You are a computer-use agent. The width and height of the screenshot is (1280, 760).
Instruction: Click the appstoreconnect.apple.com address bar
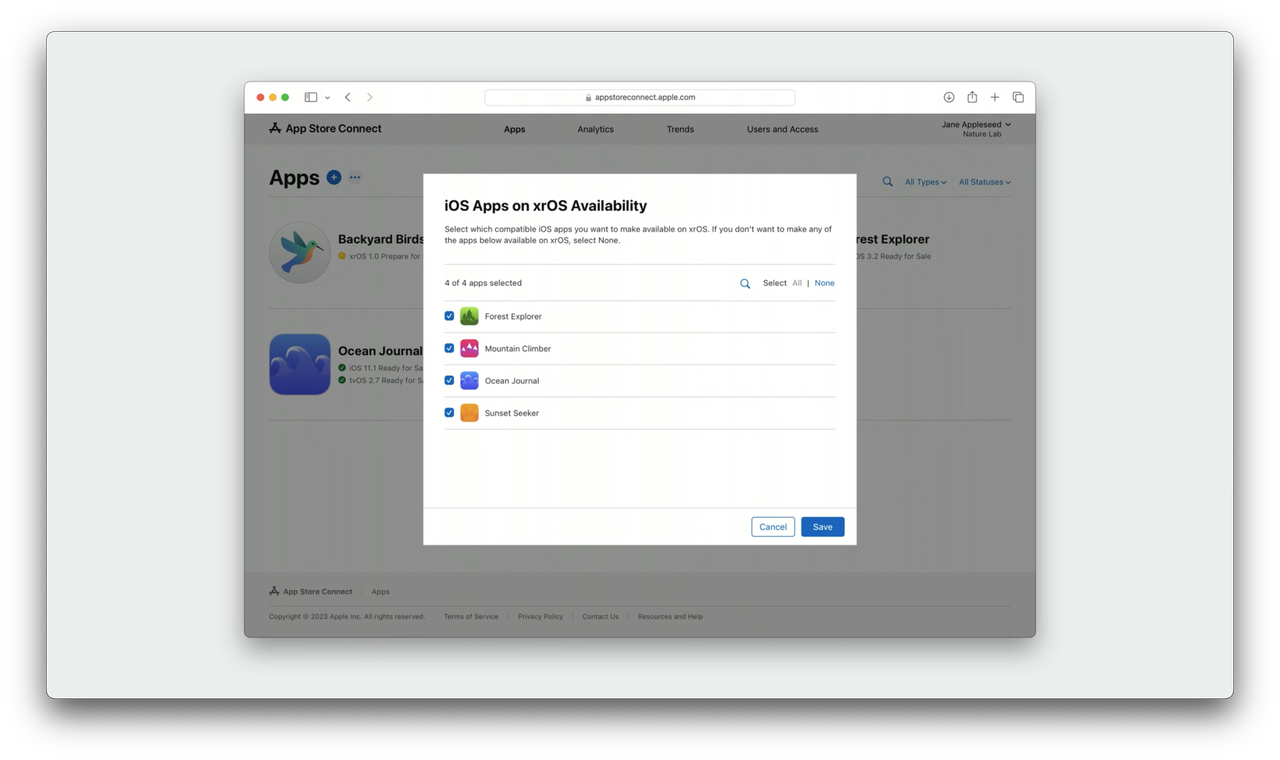click(x=640, y=97)
